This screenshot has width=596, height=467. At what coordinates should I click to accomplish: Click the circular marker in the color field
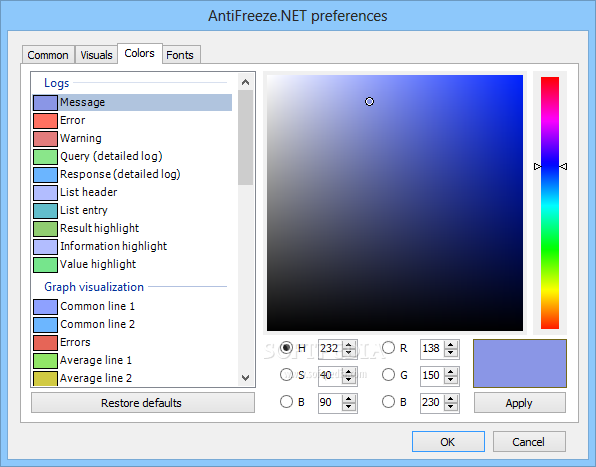click(369, 101)
